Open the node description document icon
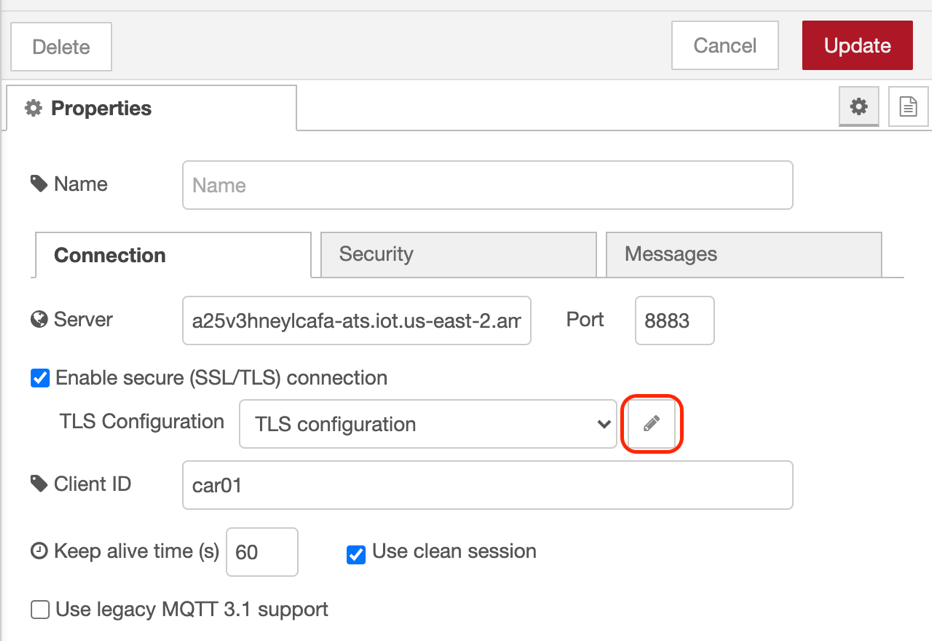 908,106
